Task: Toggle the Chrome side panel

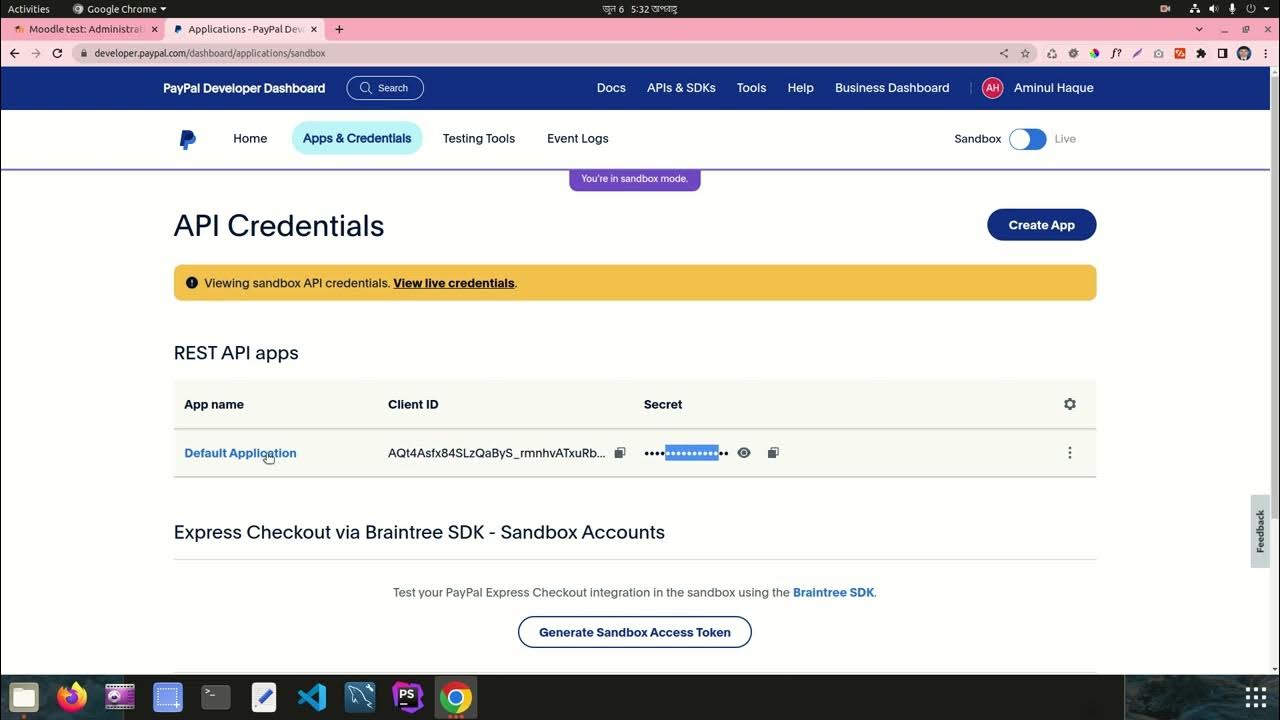Action: pos(1222,53)
